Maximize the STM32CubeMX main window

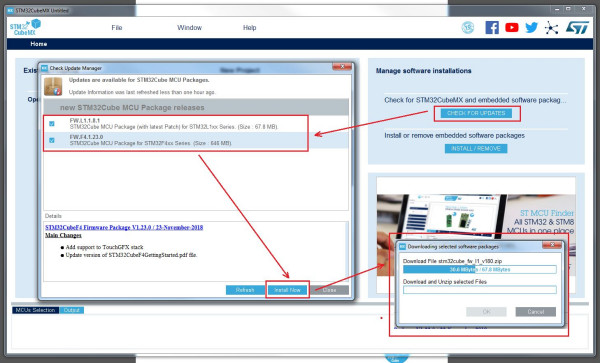coord(569,9)
